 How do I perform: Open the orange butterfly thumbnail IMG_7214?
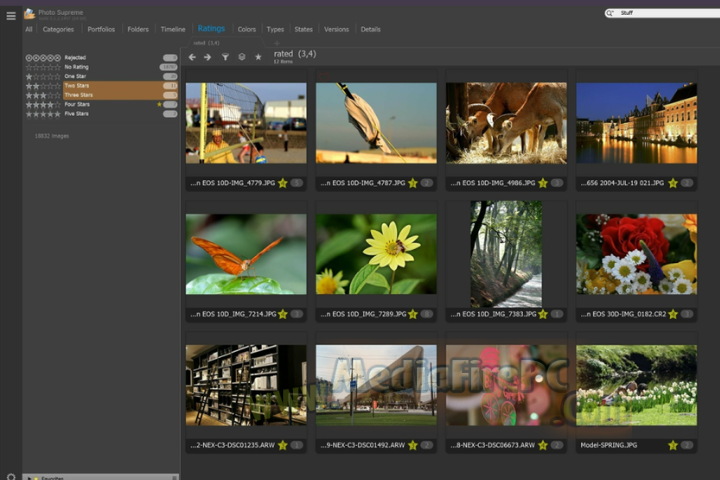[246, 254]
